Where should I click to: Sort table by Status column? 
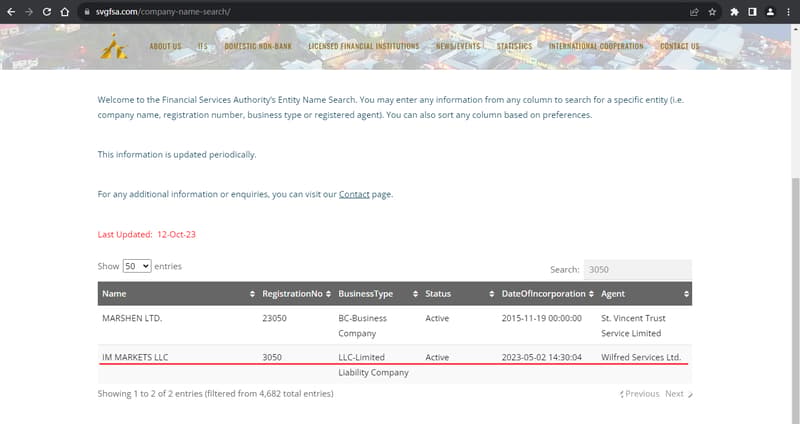(459, 294)
